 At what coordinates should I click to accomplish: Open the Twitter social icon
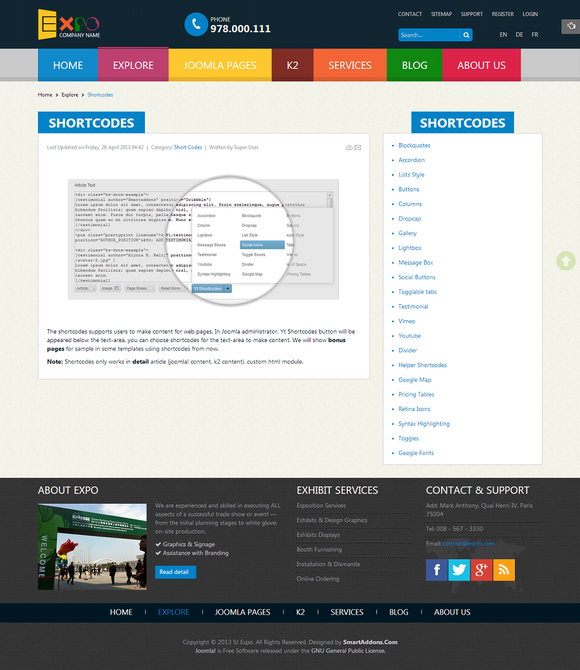459,570
